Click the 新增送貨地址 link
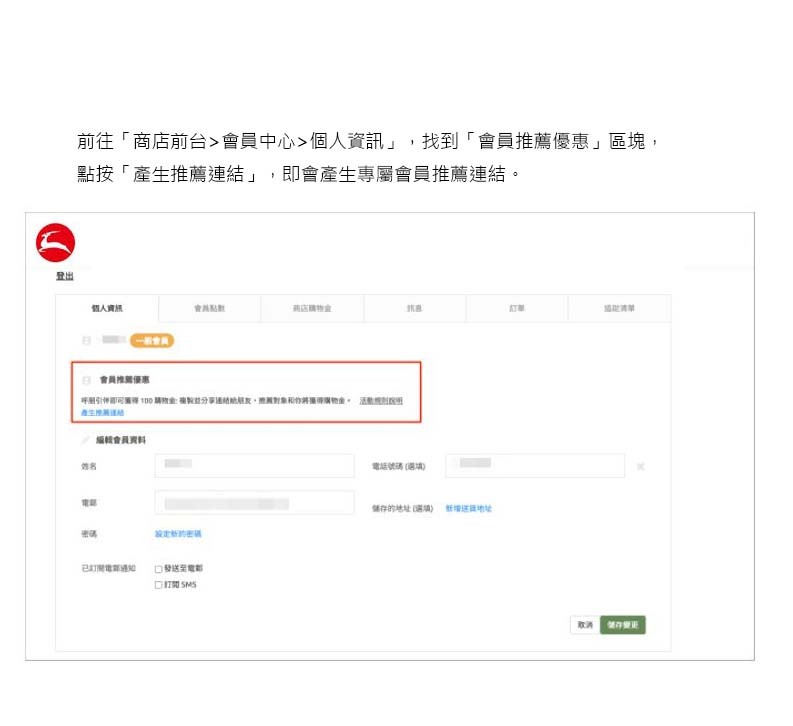The width and height of the screenshot is (793, 726). tap(468, 509)
